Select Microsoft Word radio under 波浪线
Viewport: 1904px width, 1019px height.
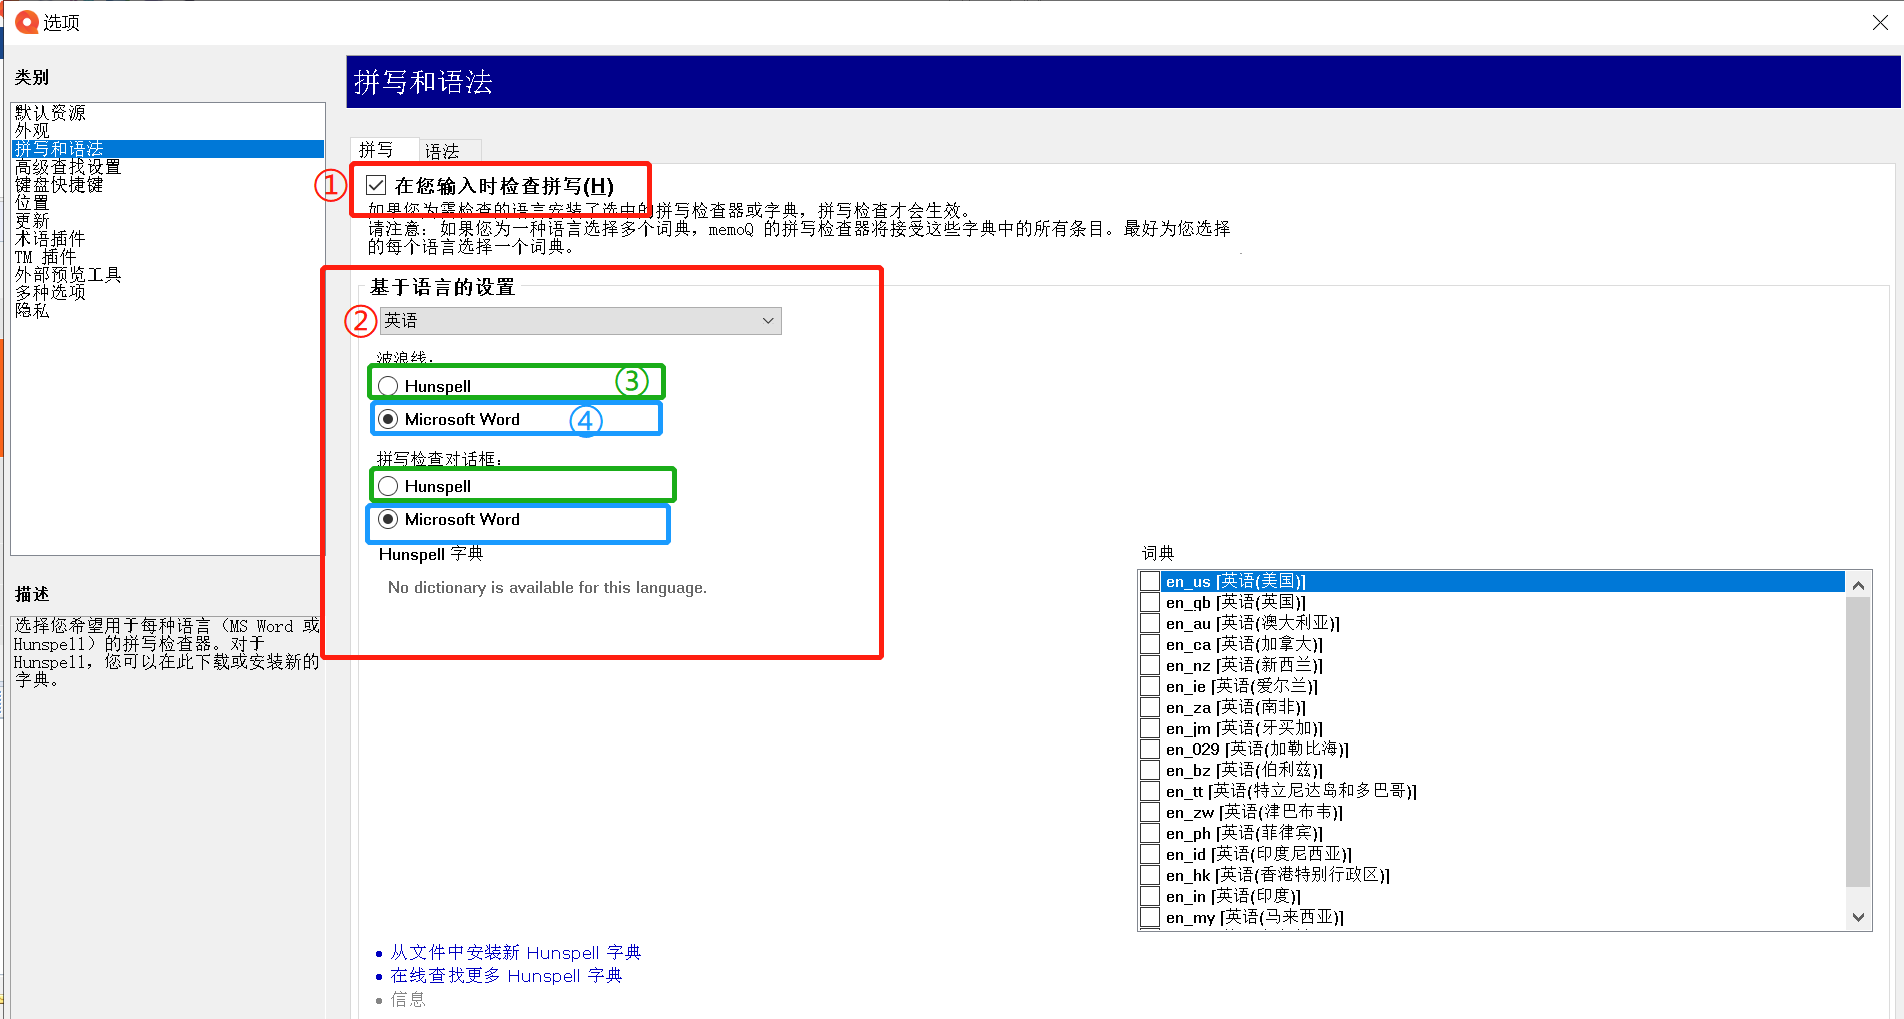tap(389, 419)
